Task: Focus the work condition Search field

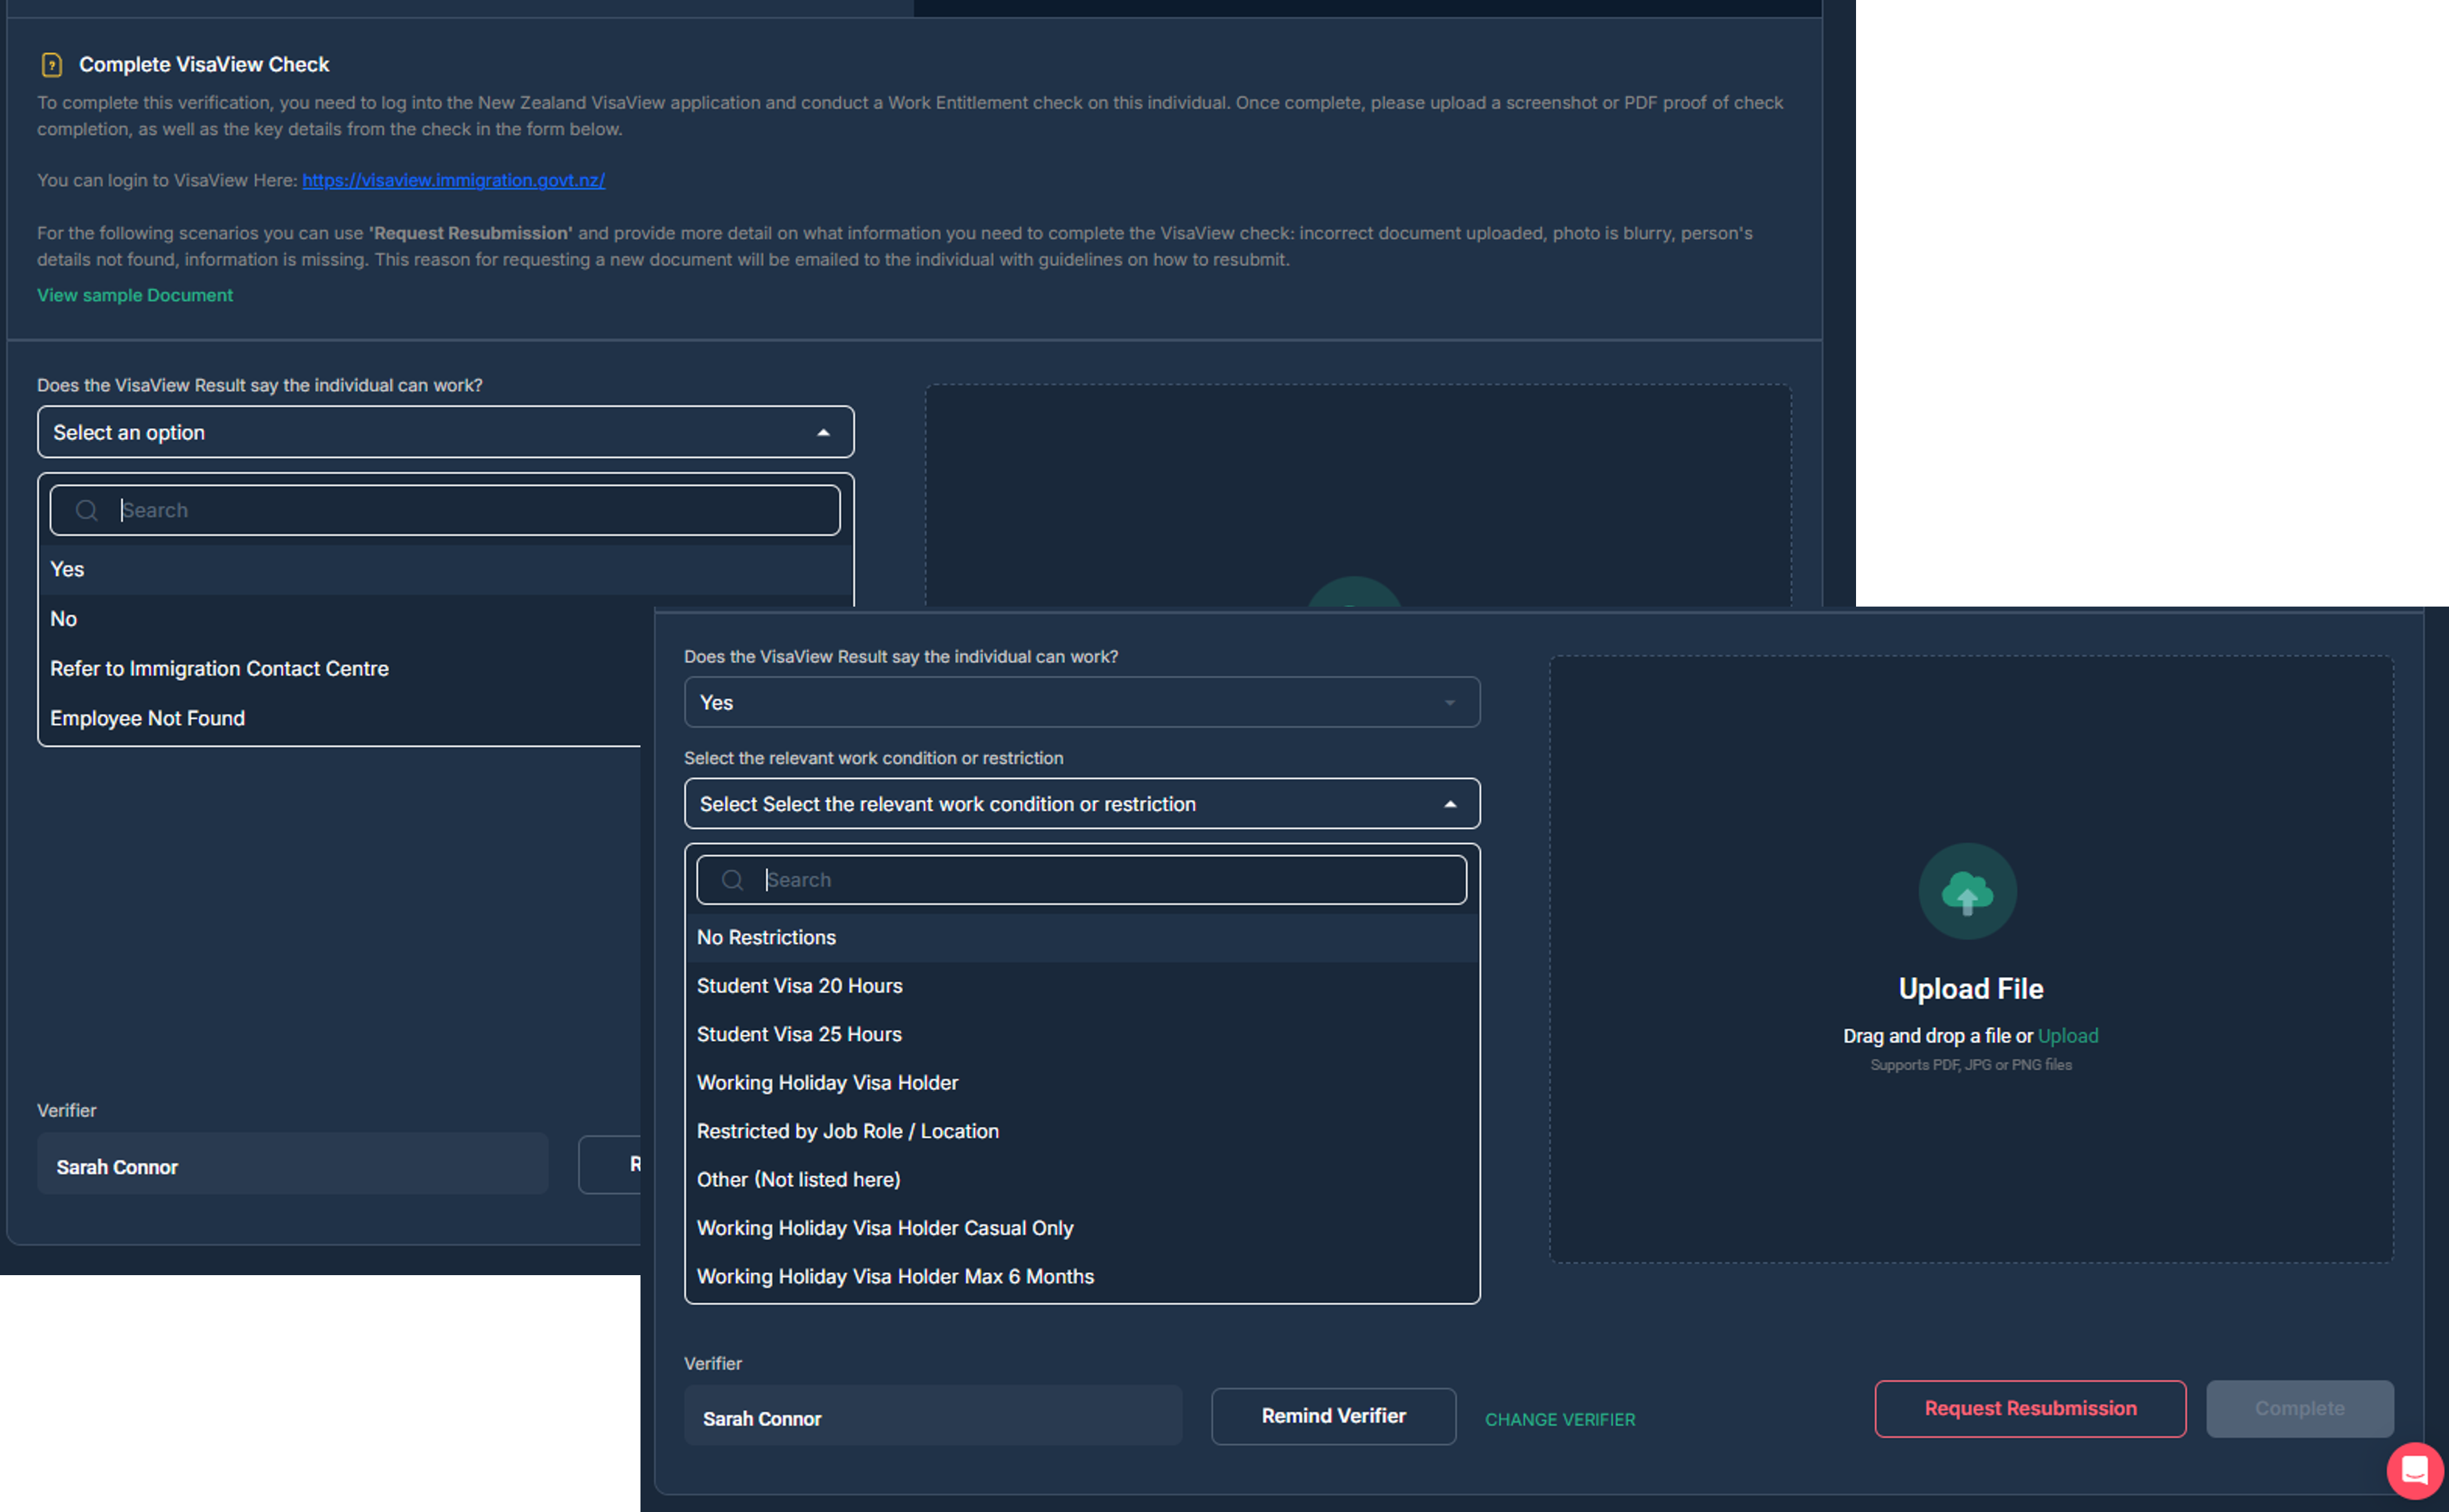Action: (1082, 880)
